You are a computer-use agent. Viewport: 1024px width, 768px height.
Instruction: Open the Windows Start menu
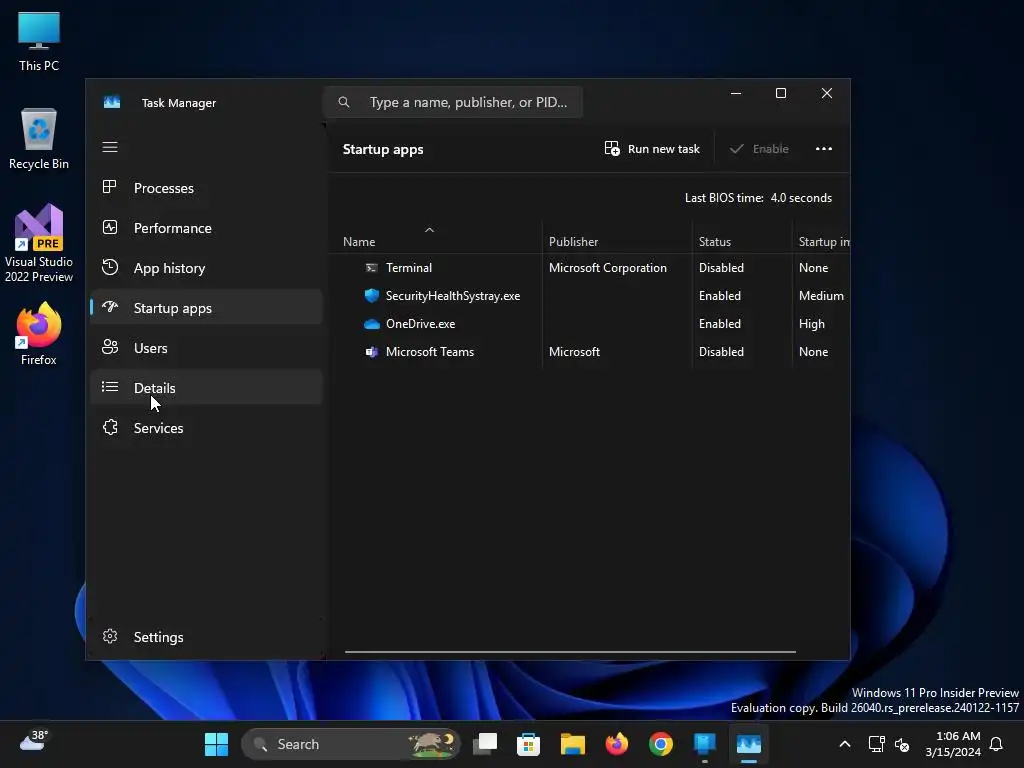click(x=216, y=744)
